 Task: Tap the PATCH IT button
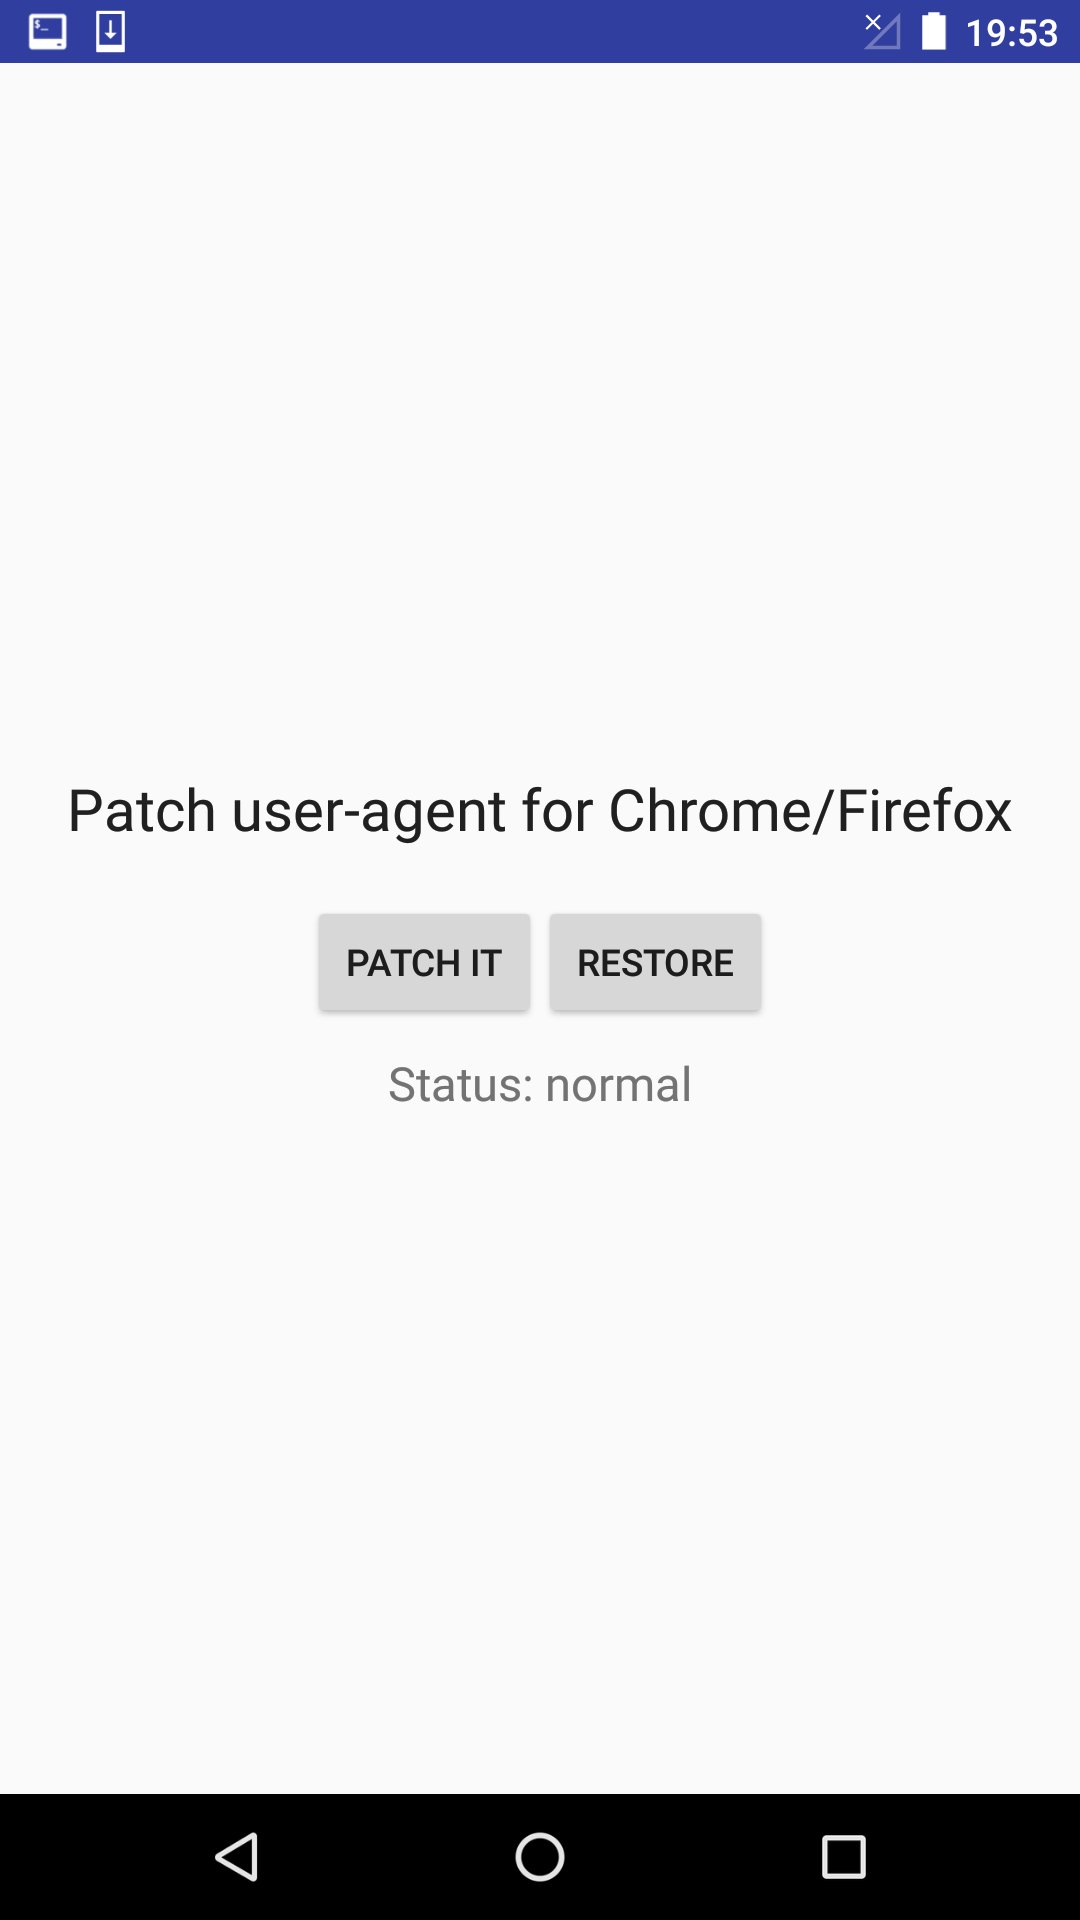[424, 962]
